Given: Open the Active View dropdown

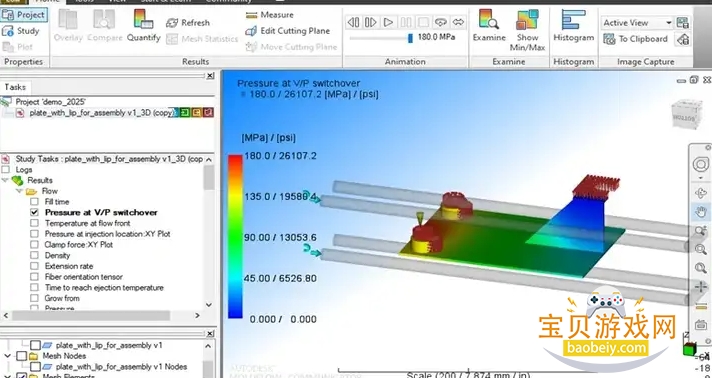Looking at the screenshot, I should 668,23.
